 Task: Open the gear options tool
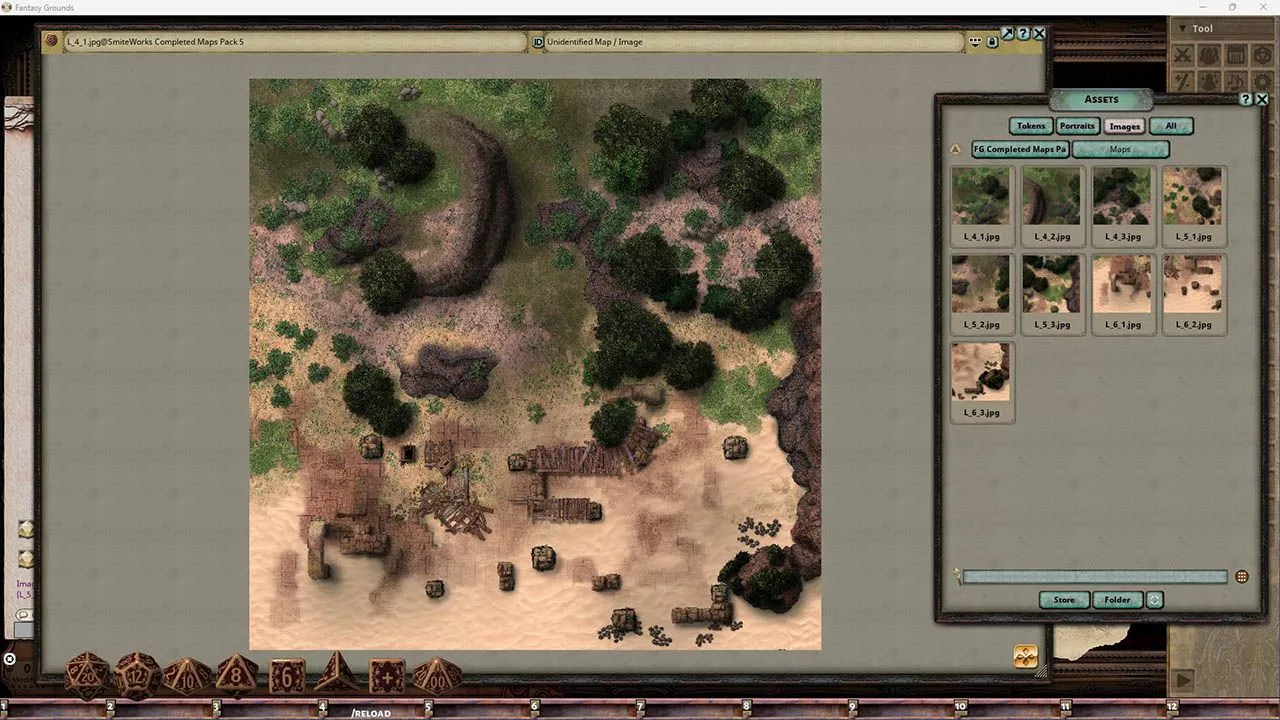coord(1262,81)
